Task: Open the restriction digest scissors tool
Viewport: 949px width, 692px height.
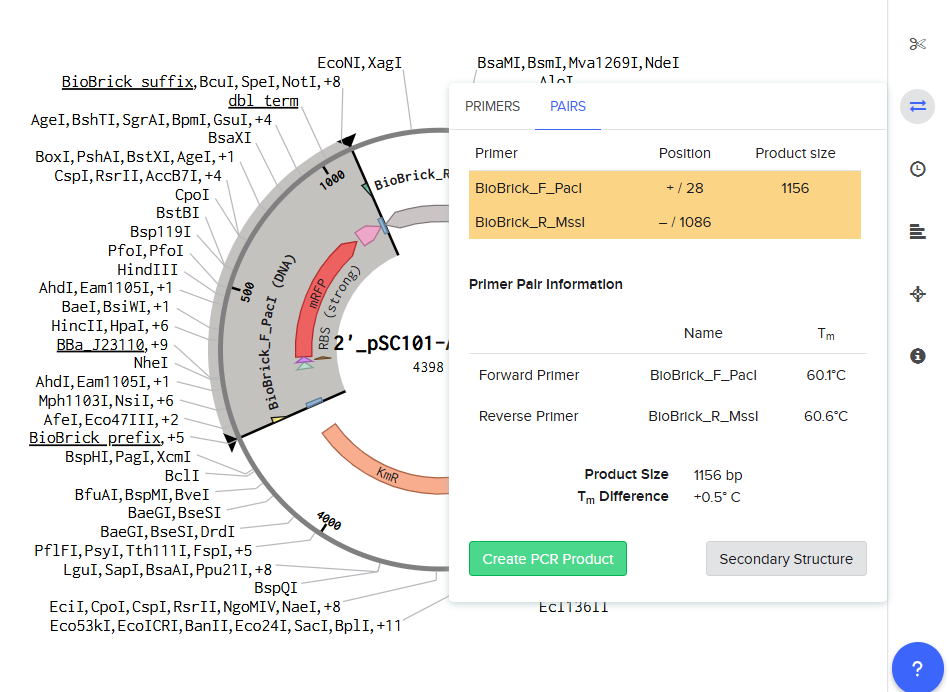Action: [917, 44]
